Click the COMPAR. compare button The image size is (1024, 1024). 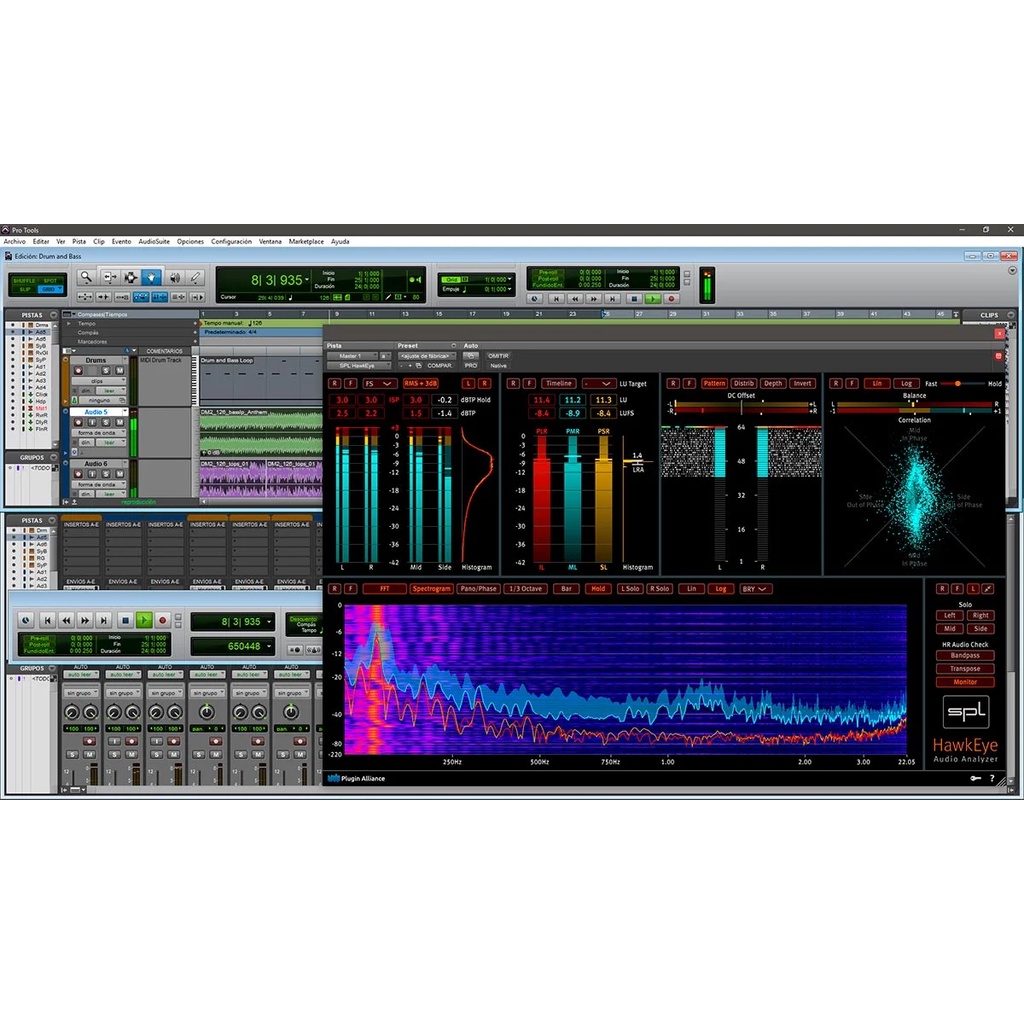coord(440,366)
